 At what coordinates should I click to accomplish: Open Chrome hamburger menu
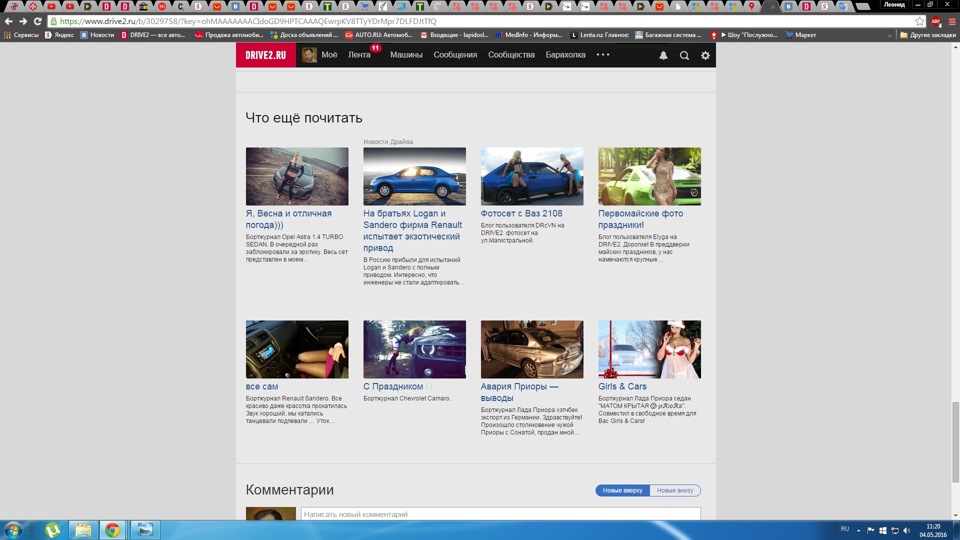[x=951, y=21]
